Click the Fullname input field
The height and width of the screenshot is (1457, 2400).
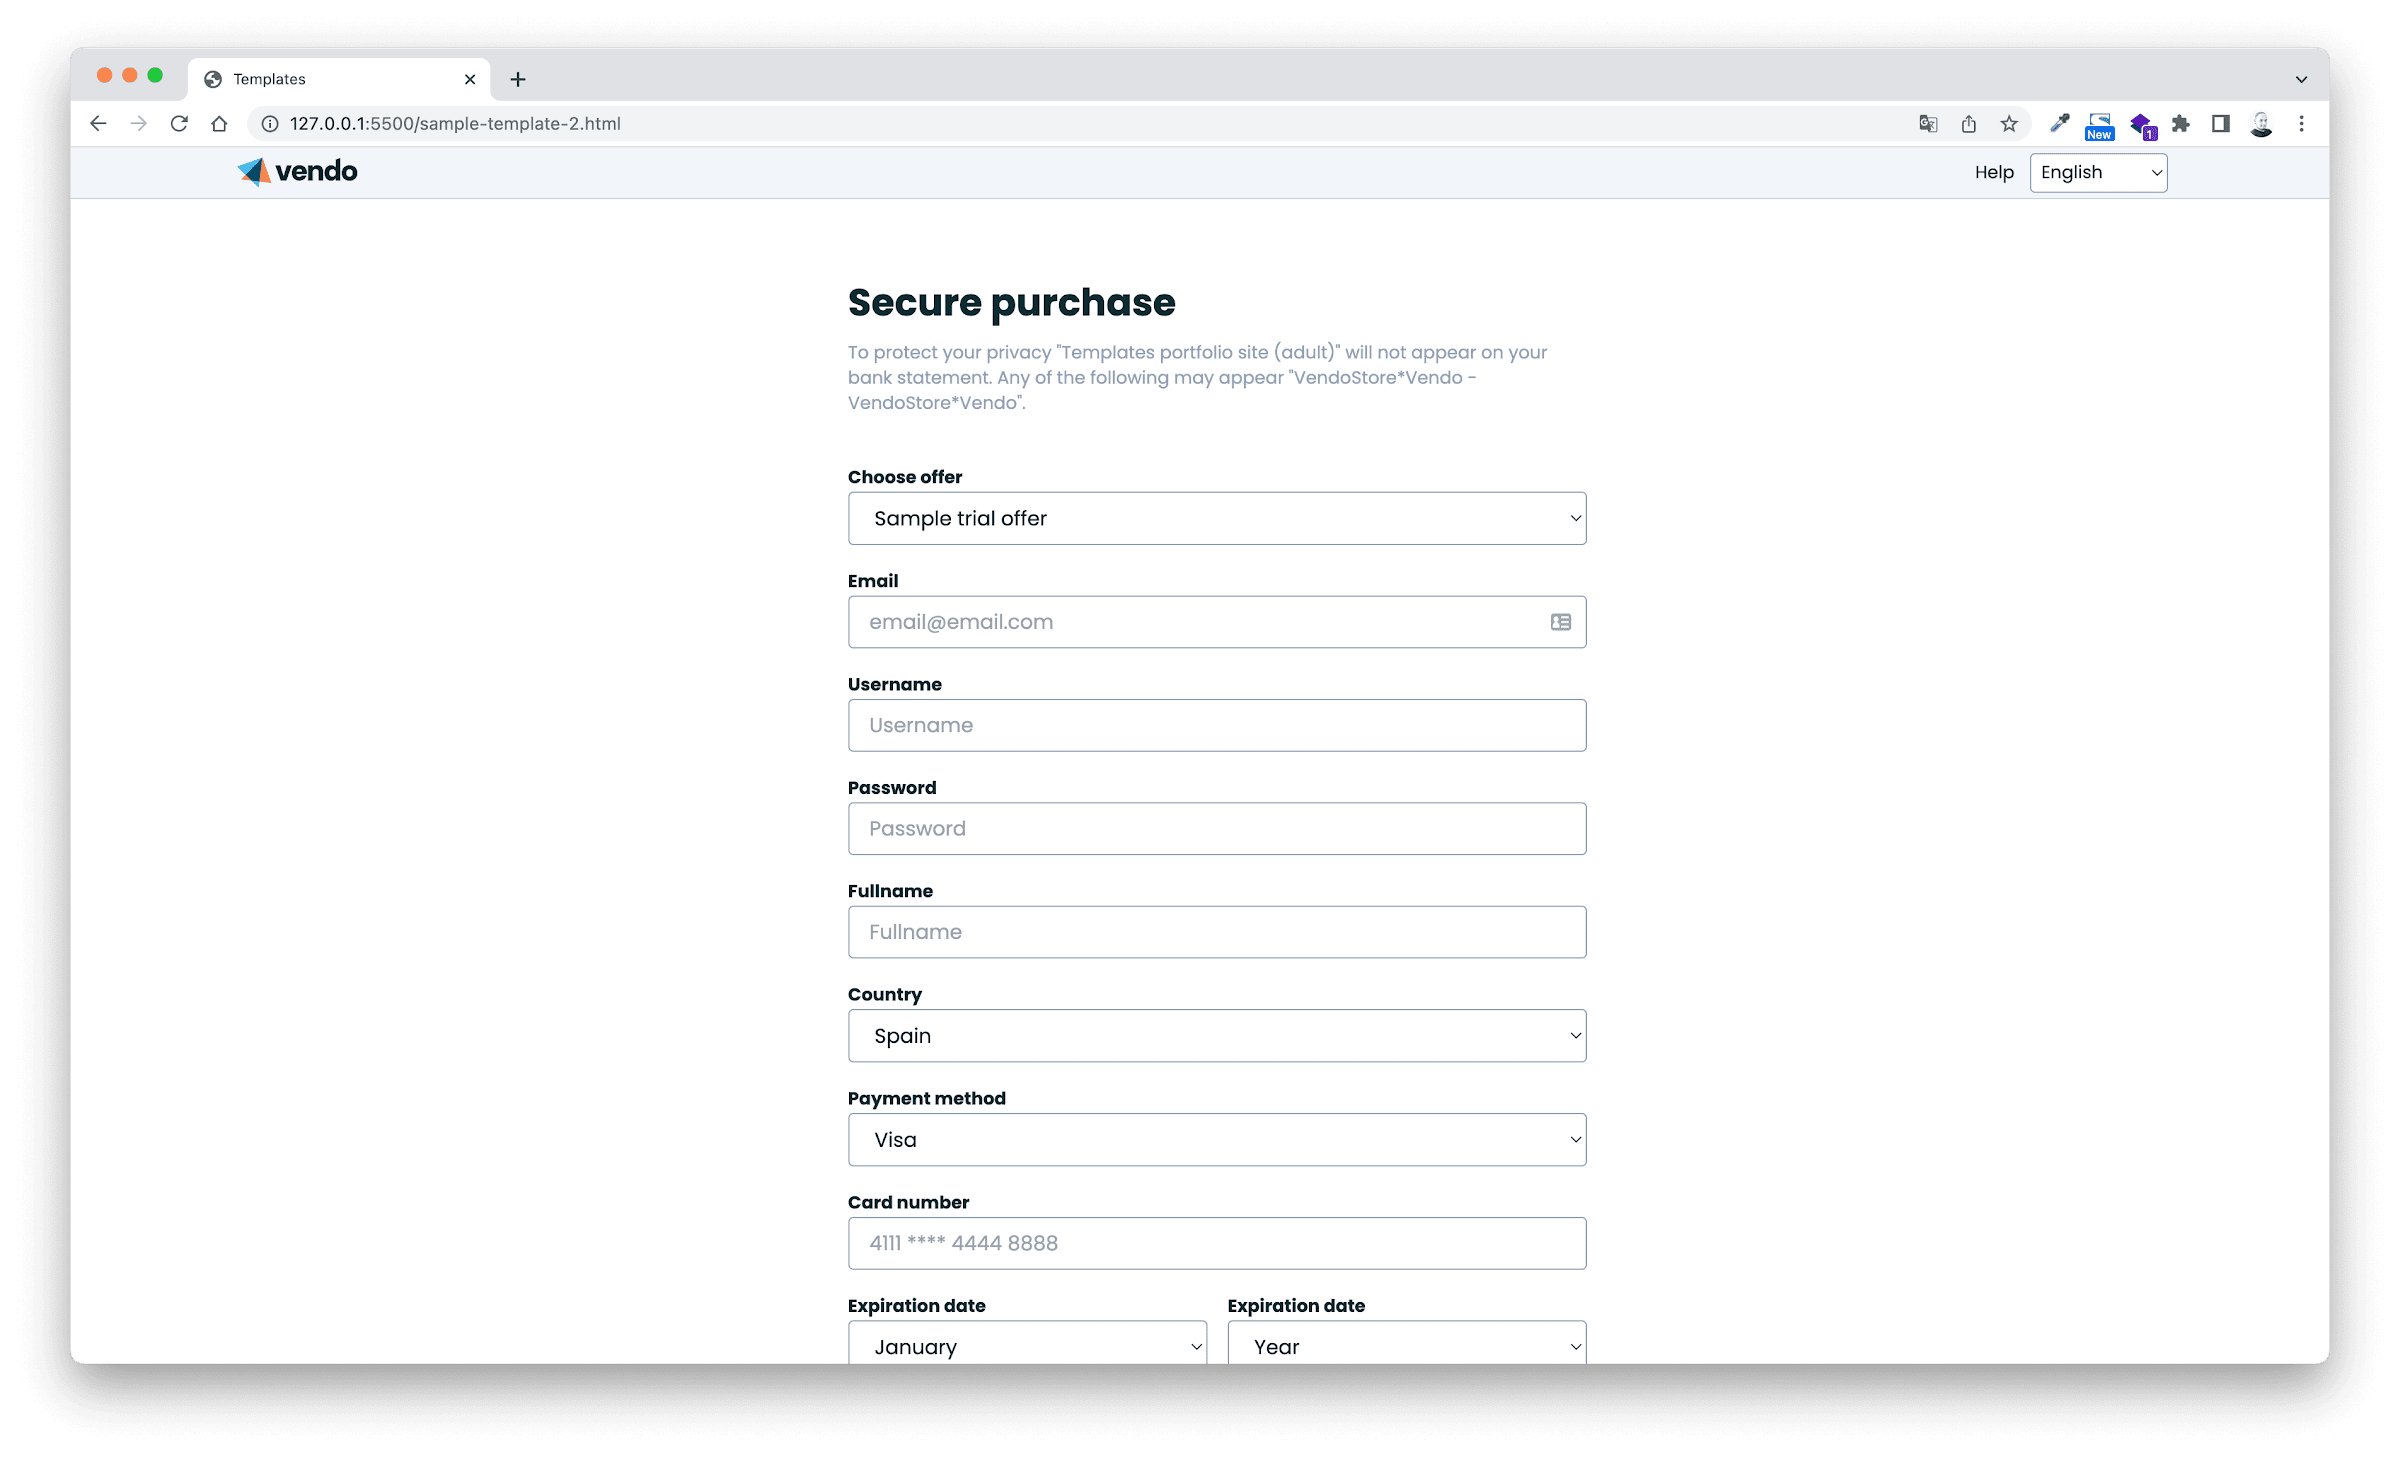[x=1217, y=931]
